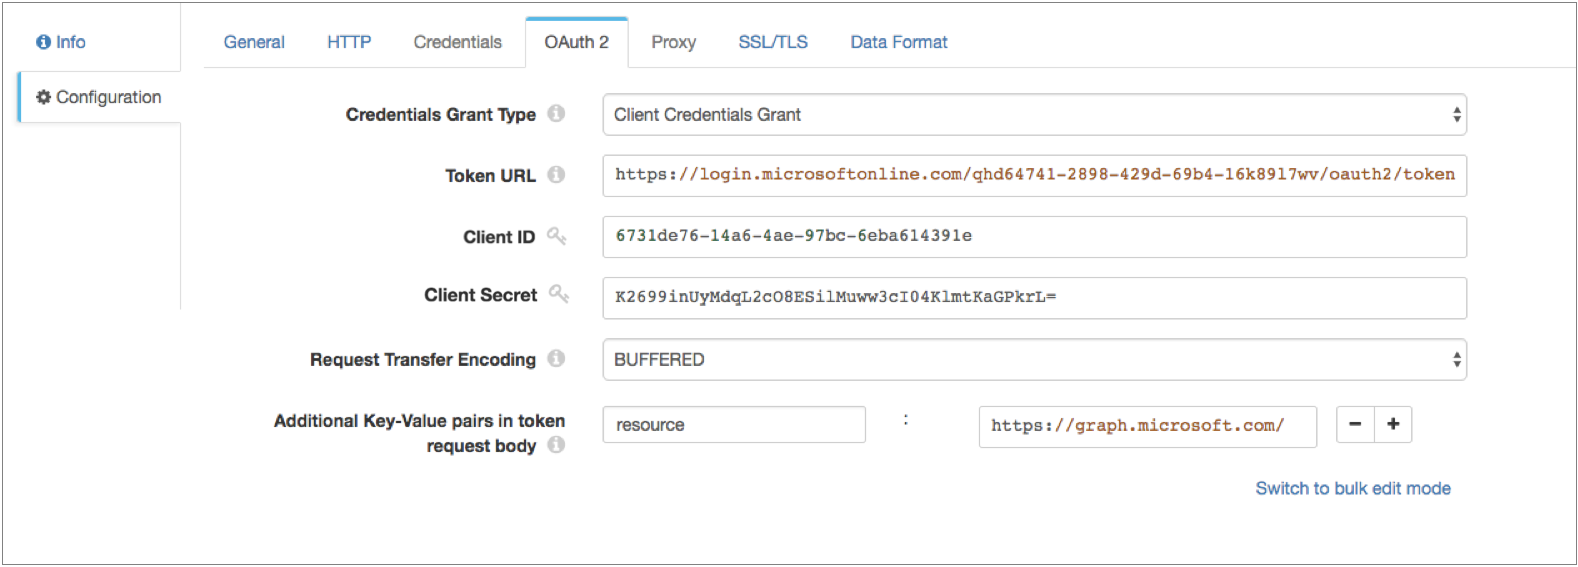
Task: Open the Info side panel
Action: (x=61, y=42)
